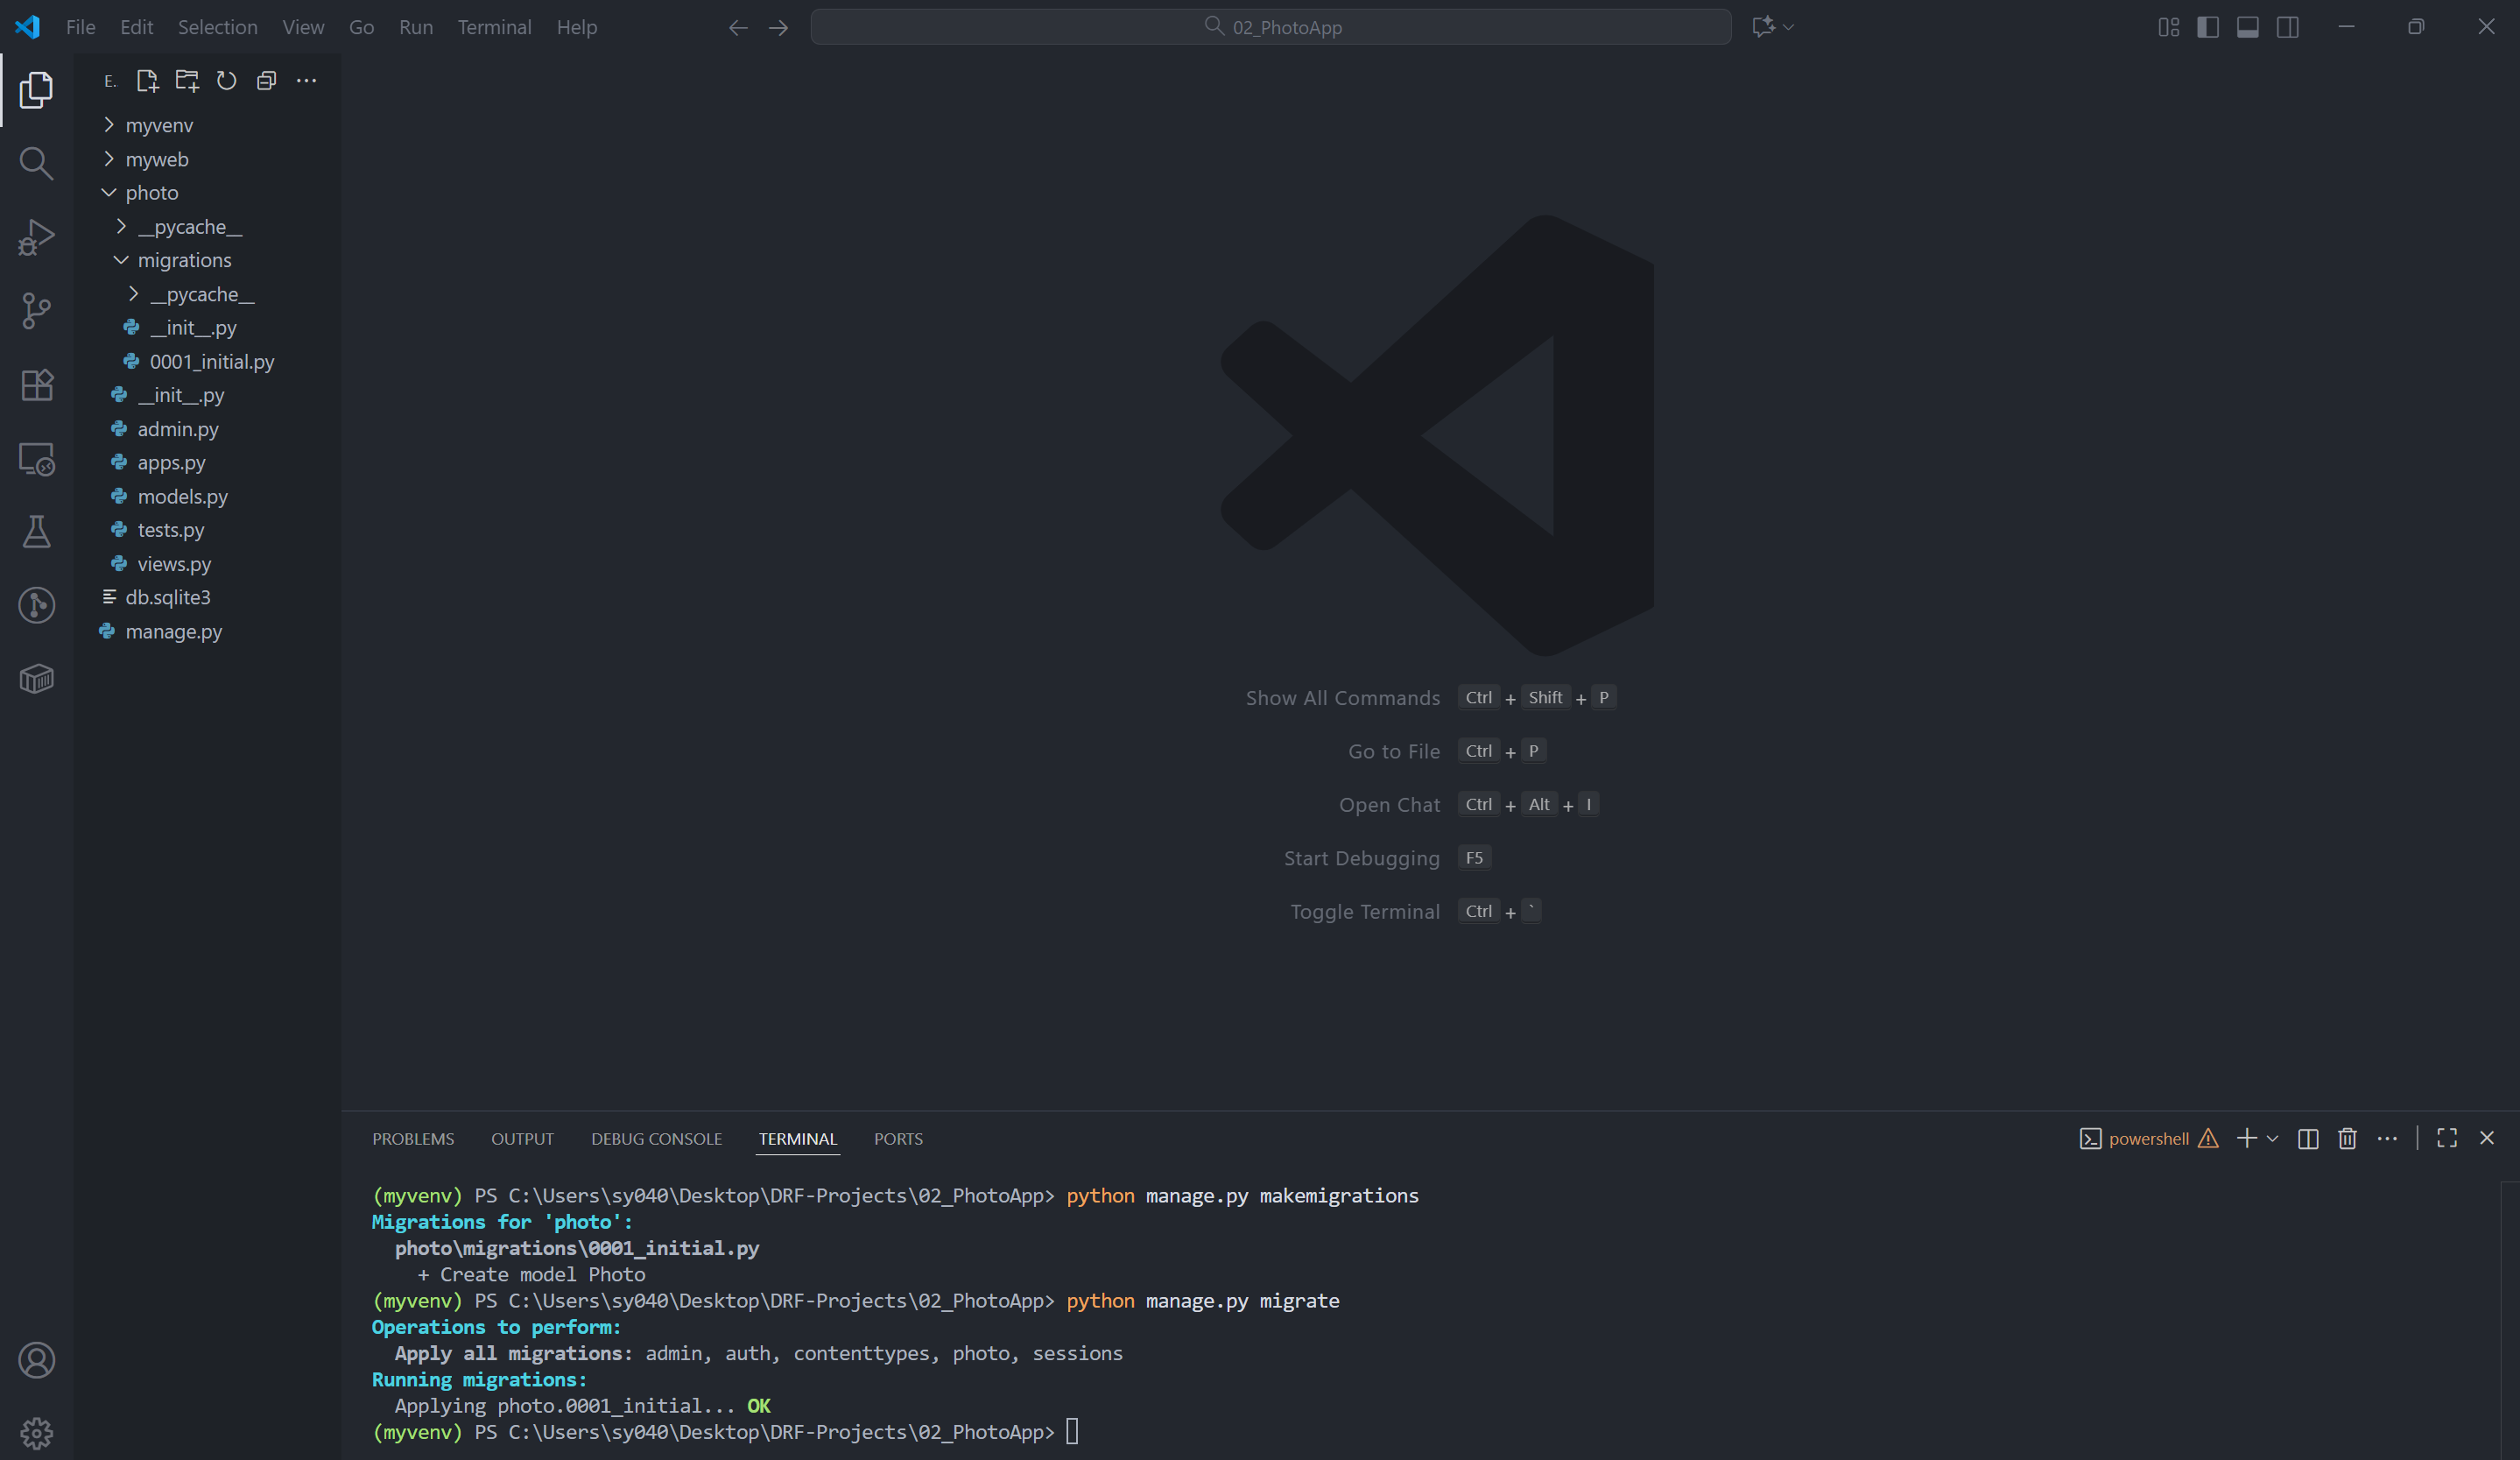Collapse the migrations folder
2520x1460 pixels.
point(183,260)
